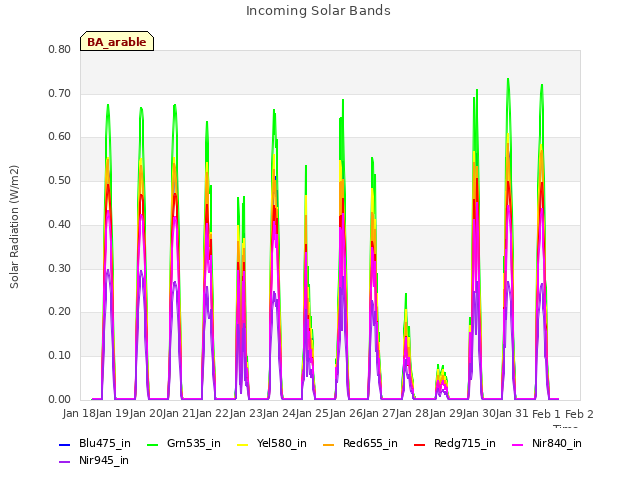Click the Grn535_in legend label
The width and height of the screenshot is (640, 480).
(193, 443)
